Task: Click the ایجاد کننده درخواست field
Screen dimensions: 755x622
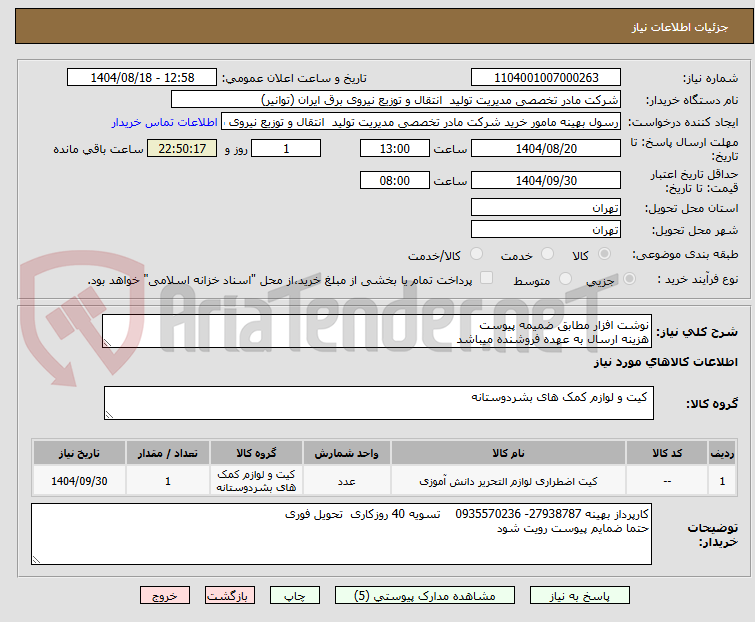Action: coord(421,122)
